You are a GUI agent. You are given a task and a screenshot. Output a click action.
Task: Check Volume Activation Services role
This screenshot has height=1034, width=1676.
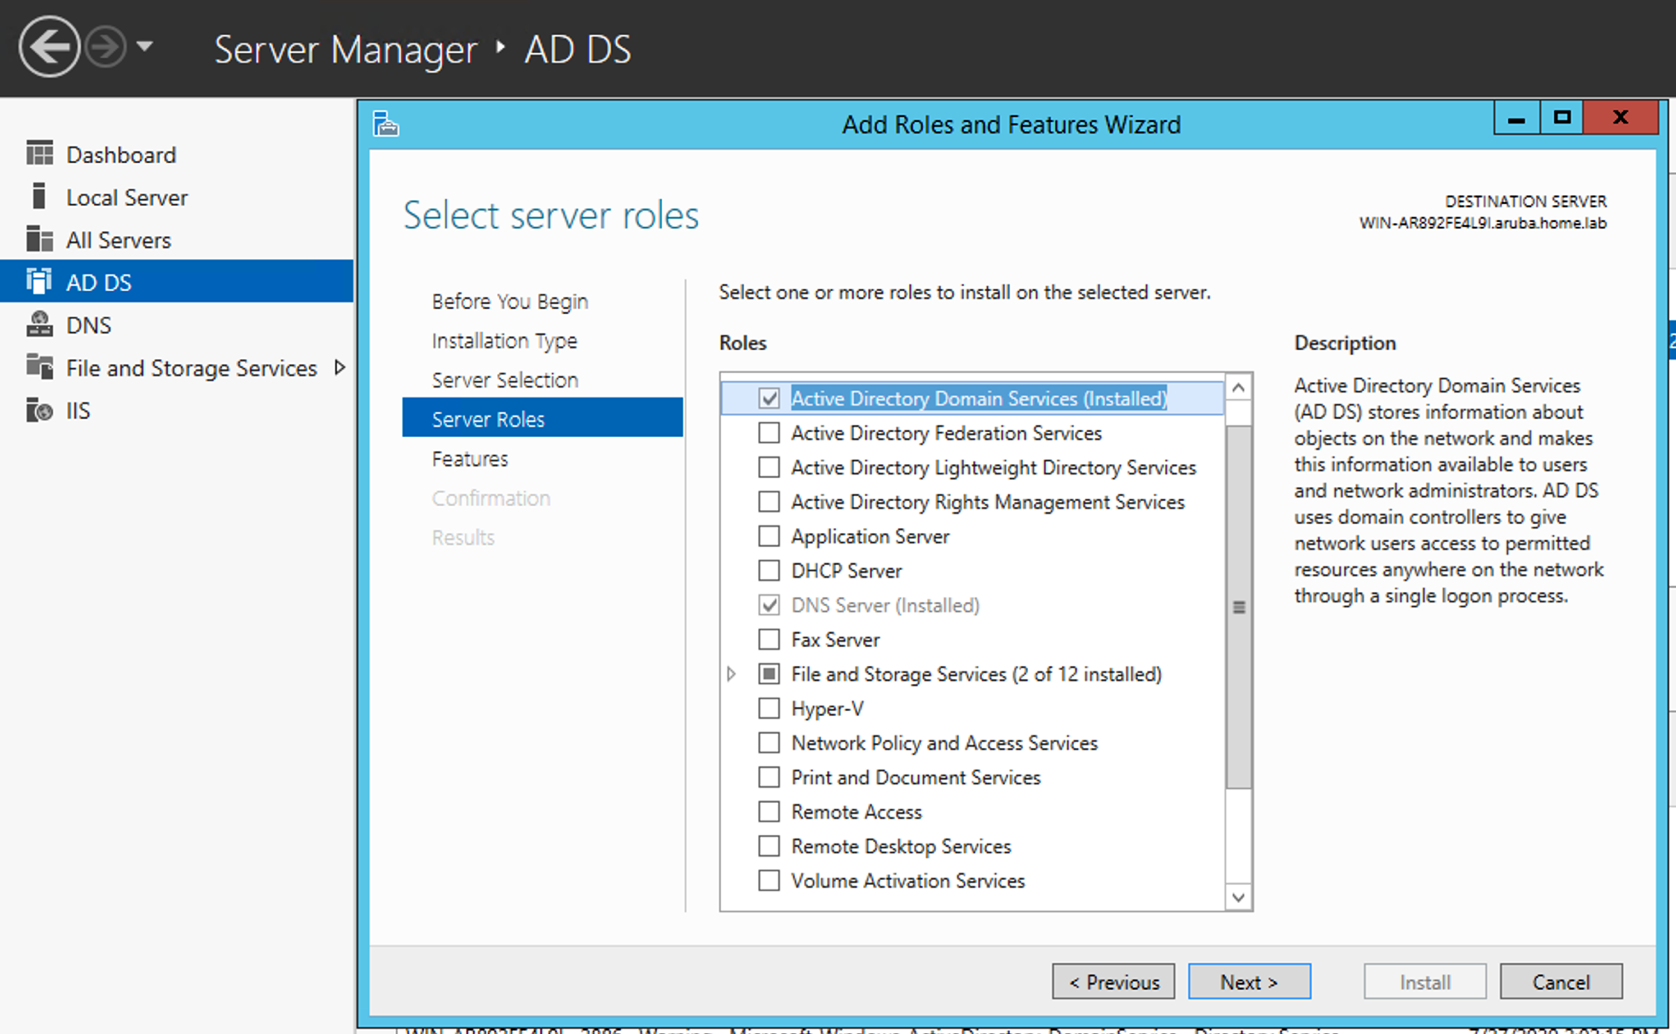(769, 881)
